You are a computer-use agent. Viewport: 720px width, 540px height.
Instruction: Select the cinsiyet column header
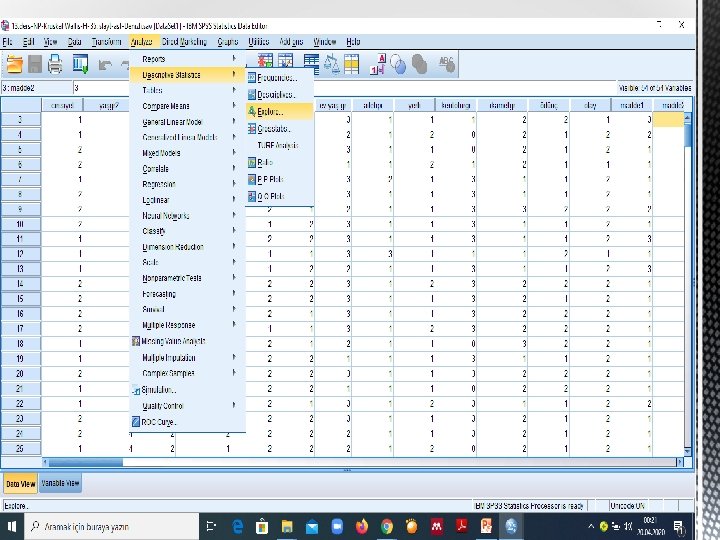pyautogui.click(x=62, y=106)
